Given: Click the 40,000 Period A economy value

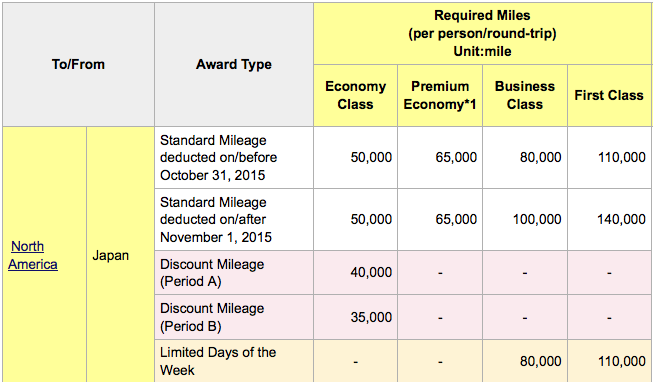Looking at the screenshot, I should pos(371,272).
